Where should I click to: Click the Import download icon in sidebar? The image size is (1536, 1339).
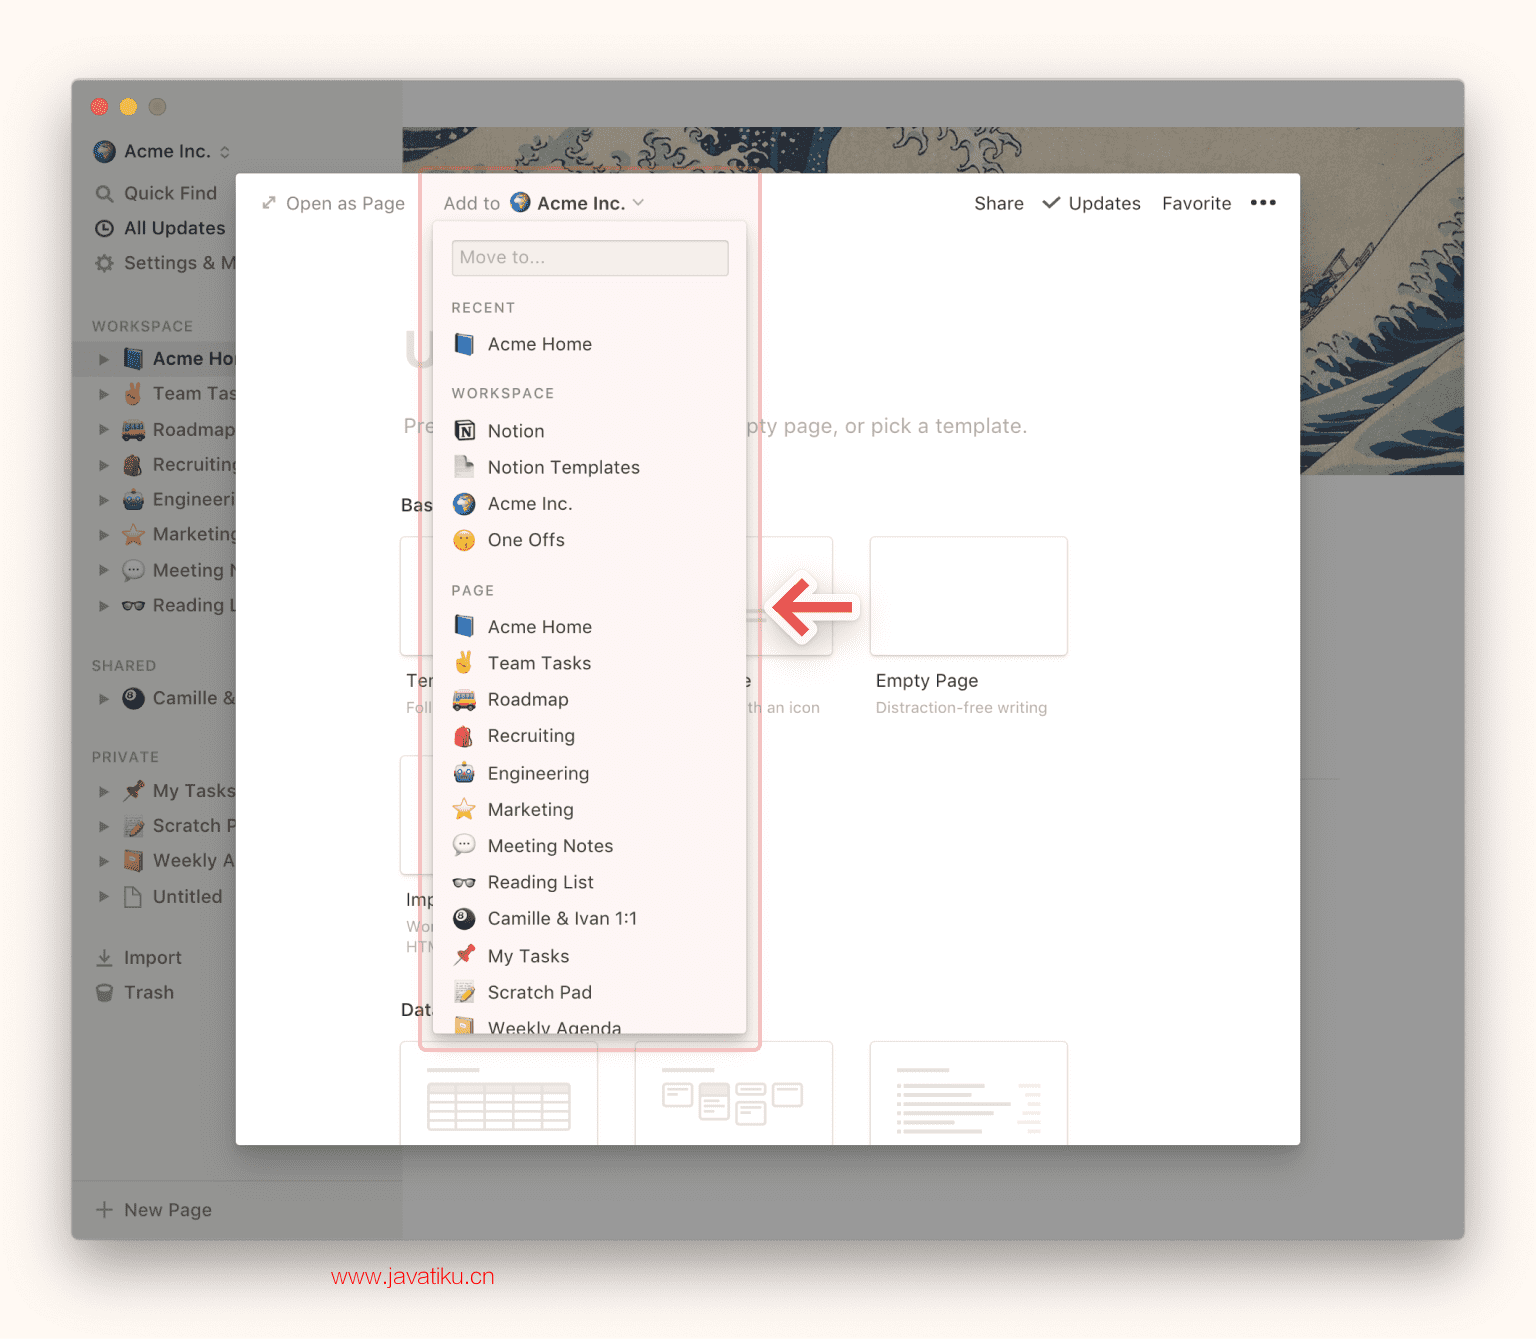[x=104, y=957]
